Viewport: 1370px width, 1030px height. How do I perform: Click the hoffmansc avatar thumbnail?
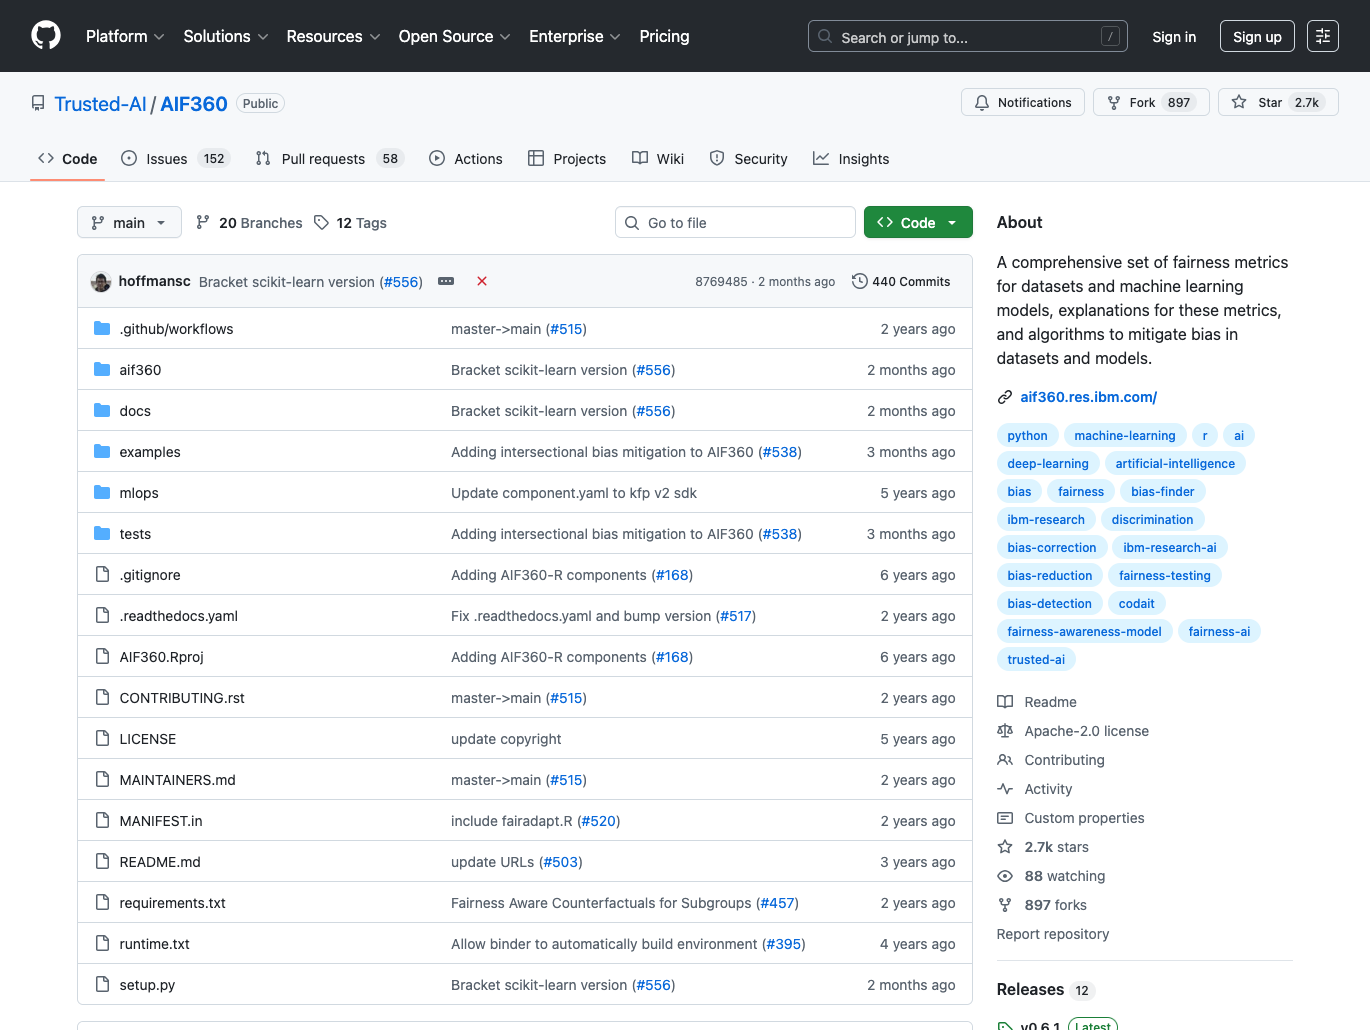coord(101,282)
